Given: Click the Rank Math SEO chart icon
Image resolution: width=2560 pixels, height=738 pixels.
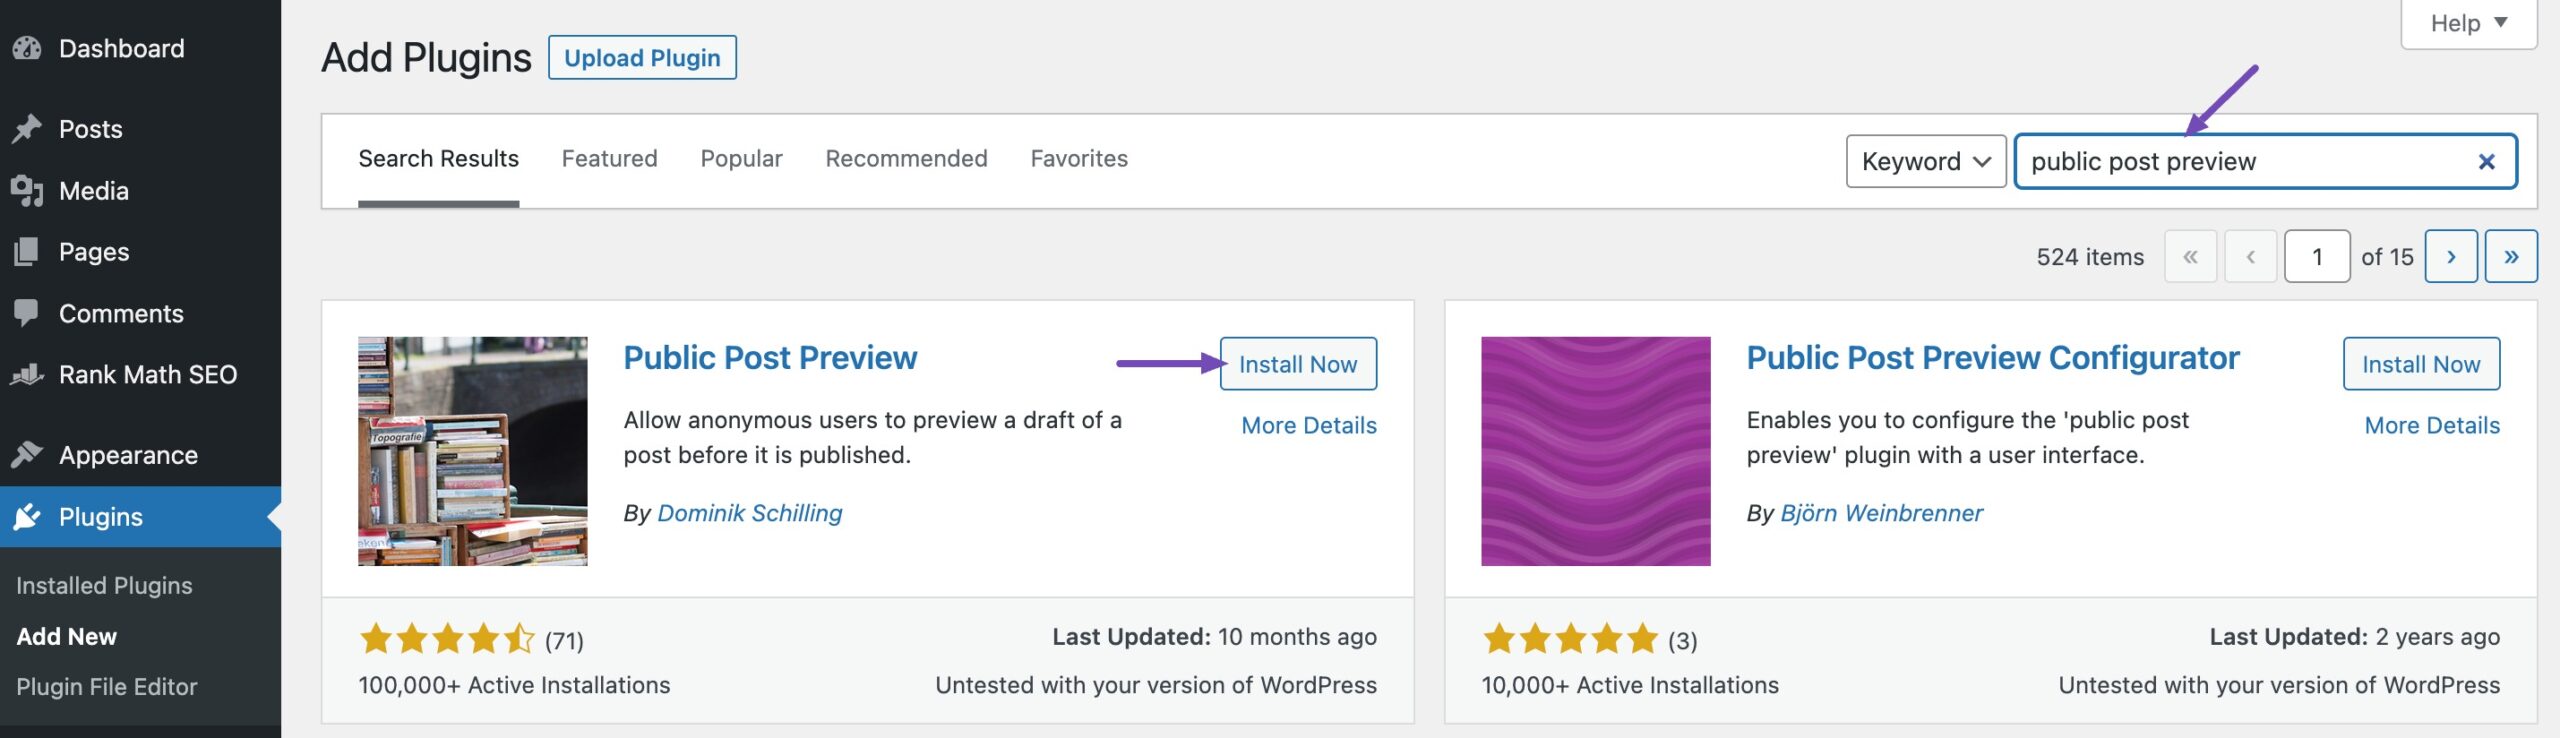Looking at the screenshot, I should tap(27, 374).
